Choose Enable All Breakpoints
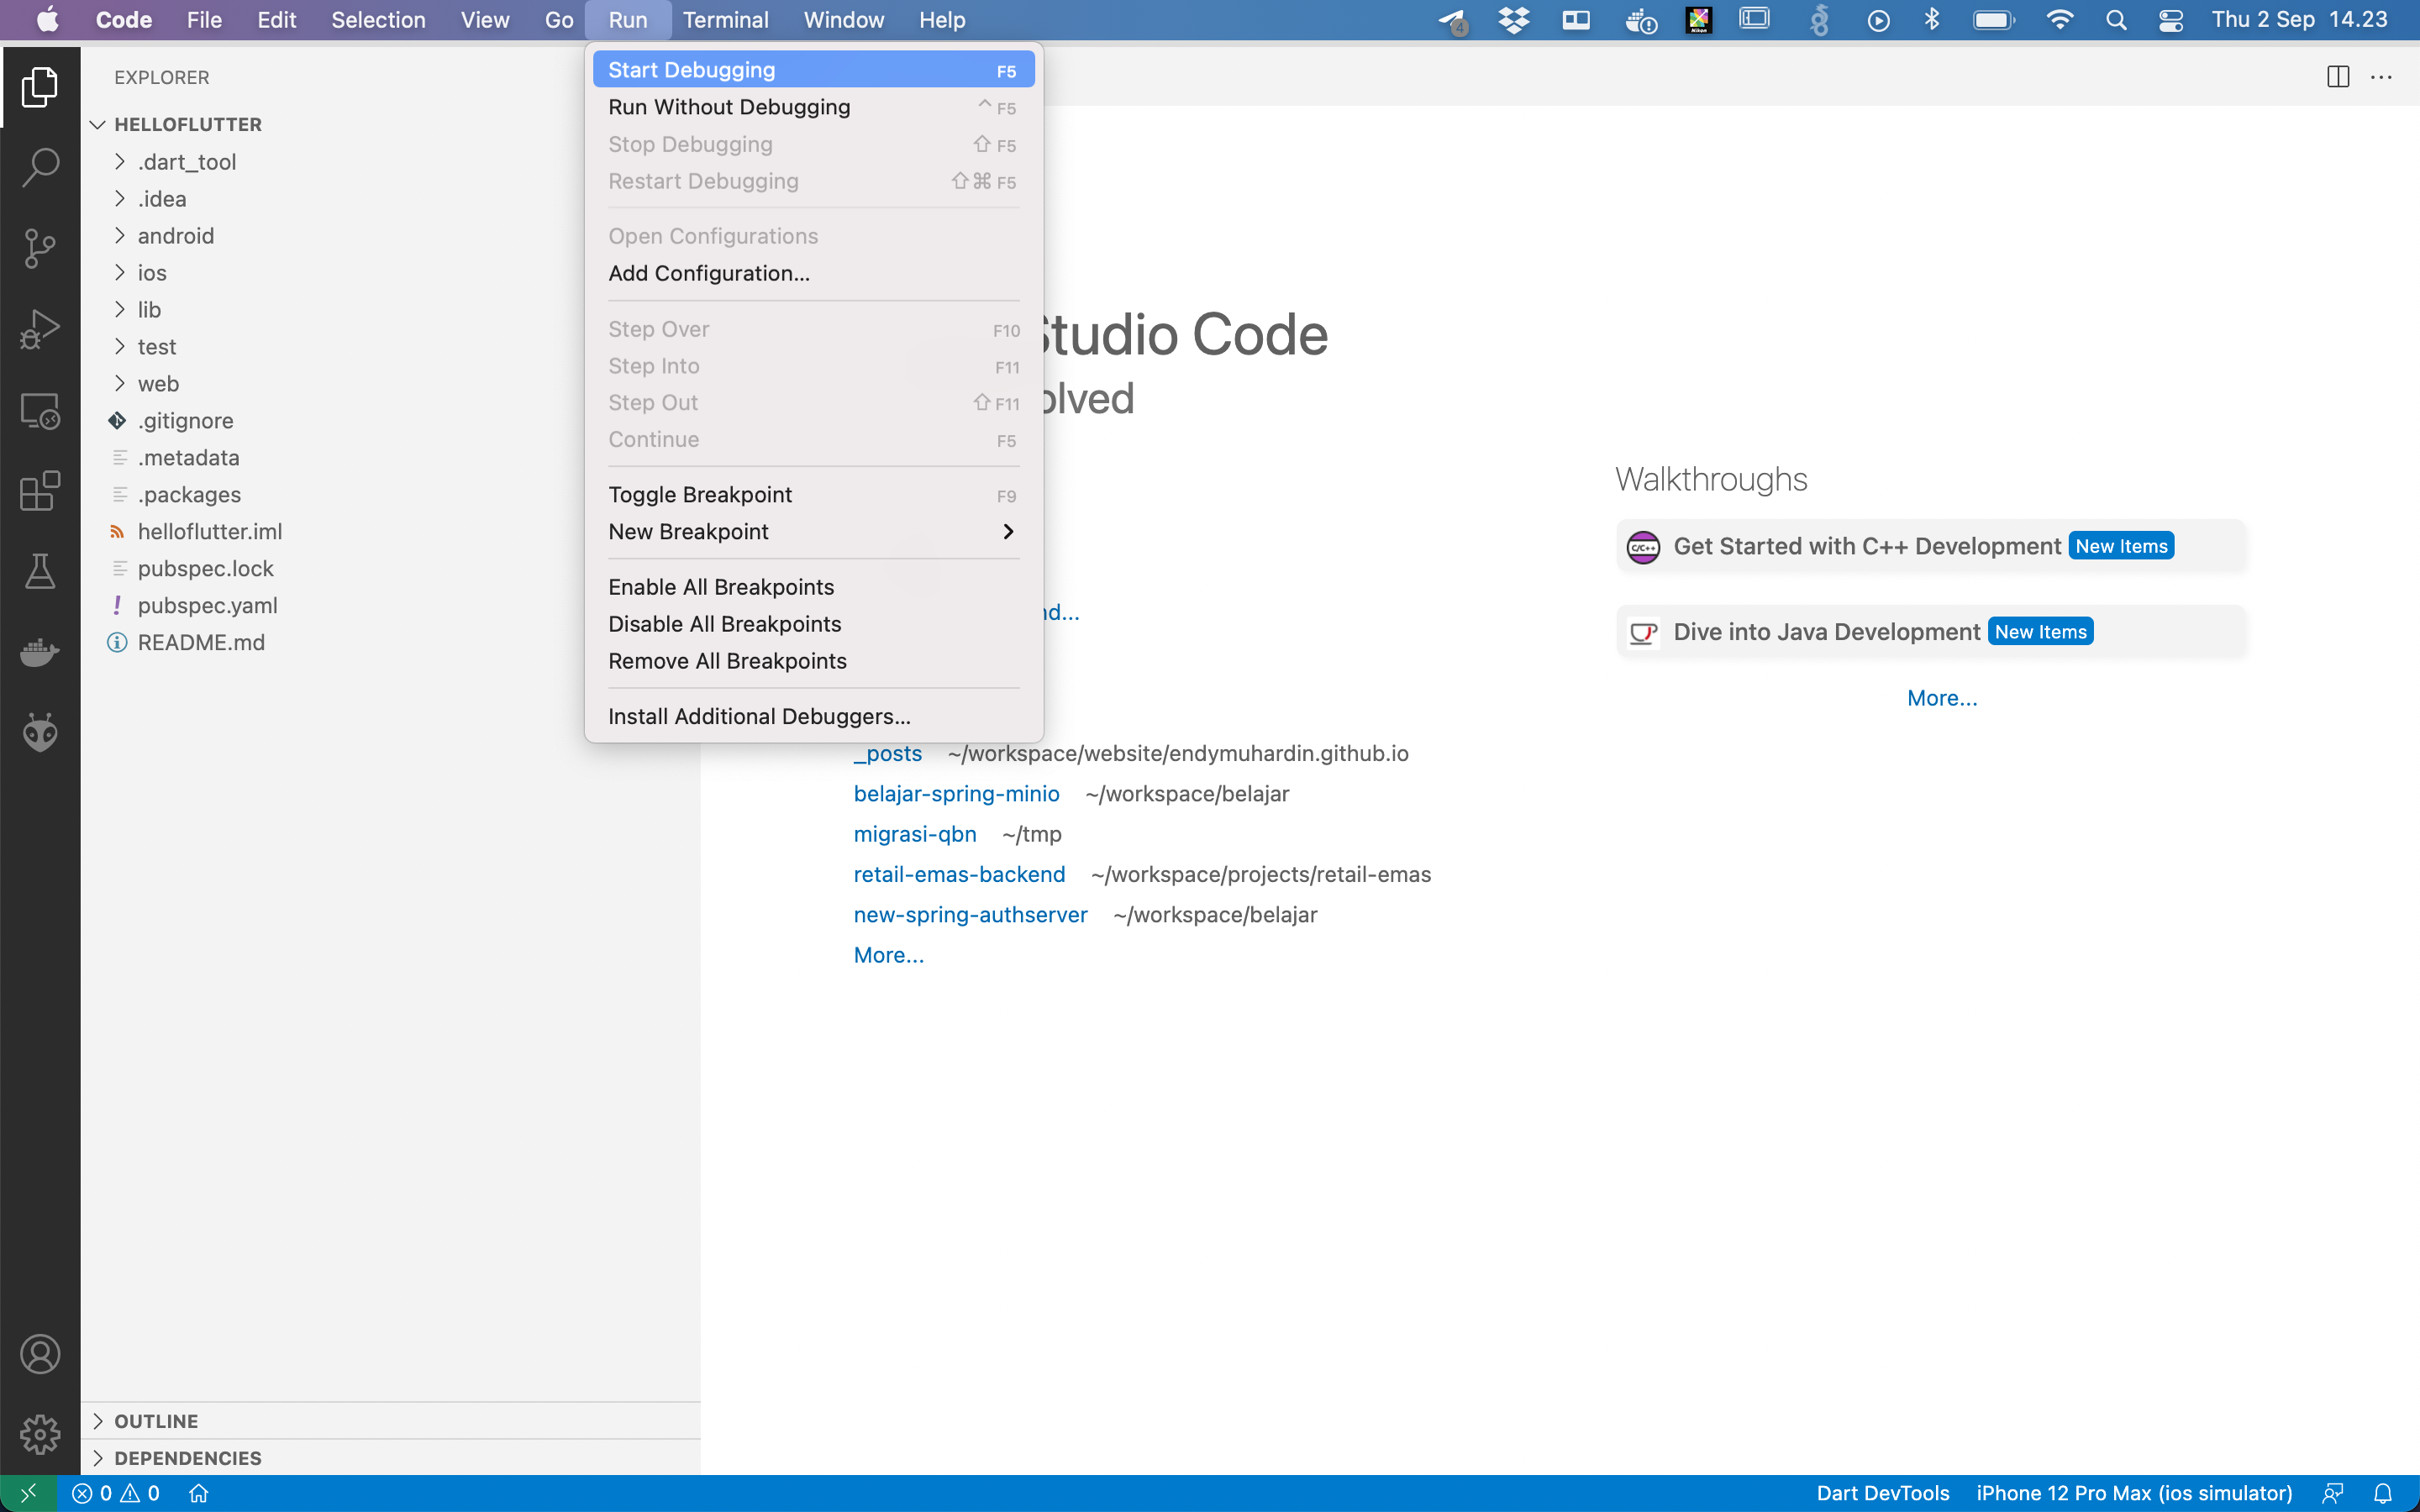The image size is (2420, 1512). click(x=814, y=587)
